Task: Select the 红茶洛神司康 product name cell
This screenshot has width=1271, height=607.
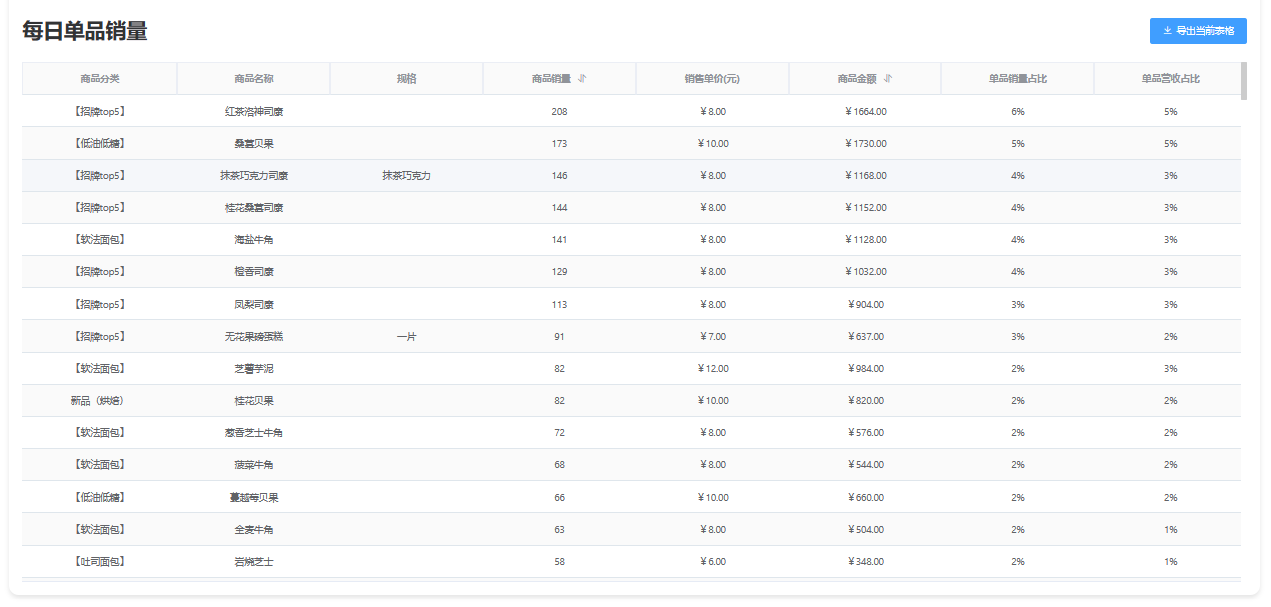Action: (254, 112)
